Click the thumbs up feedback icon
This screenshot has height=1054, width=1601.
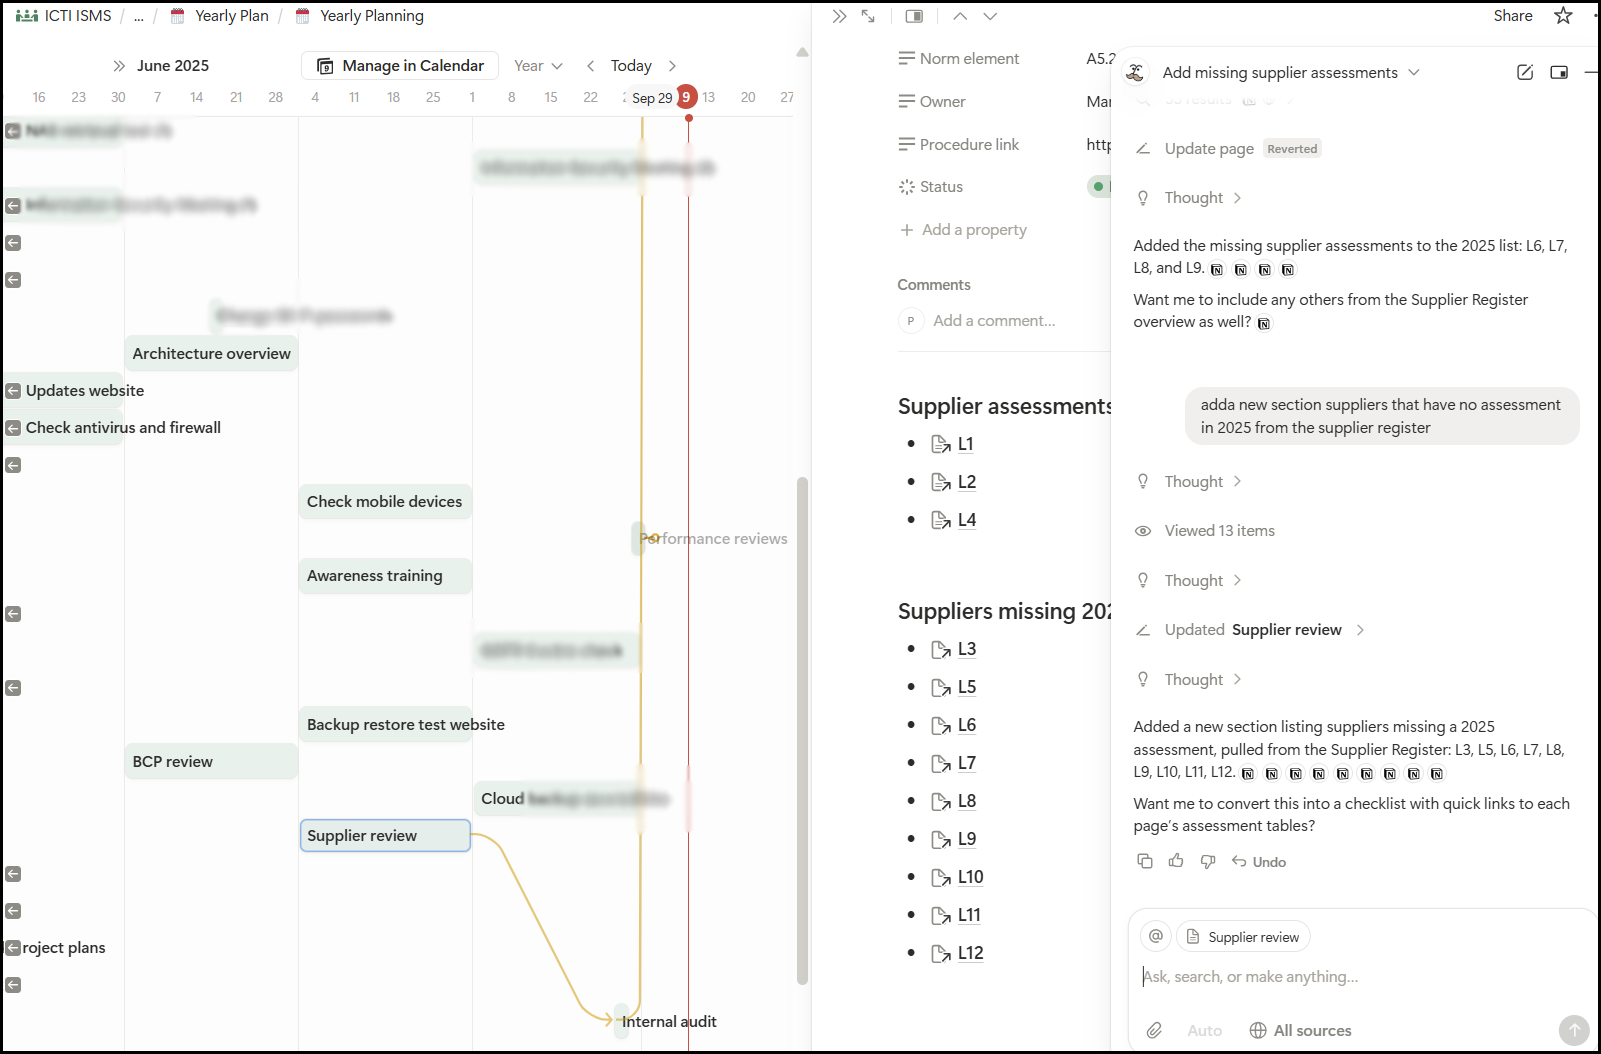[1176, 861]
